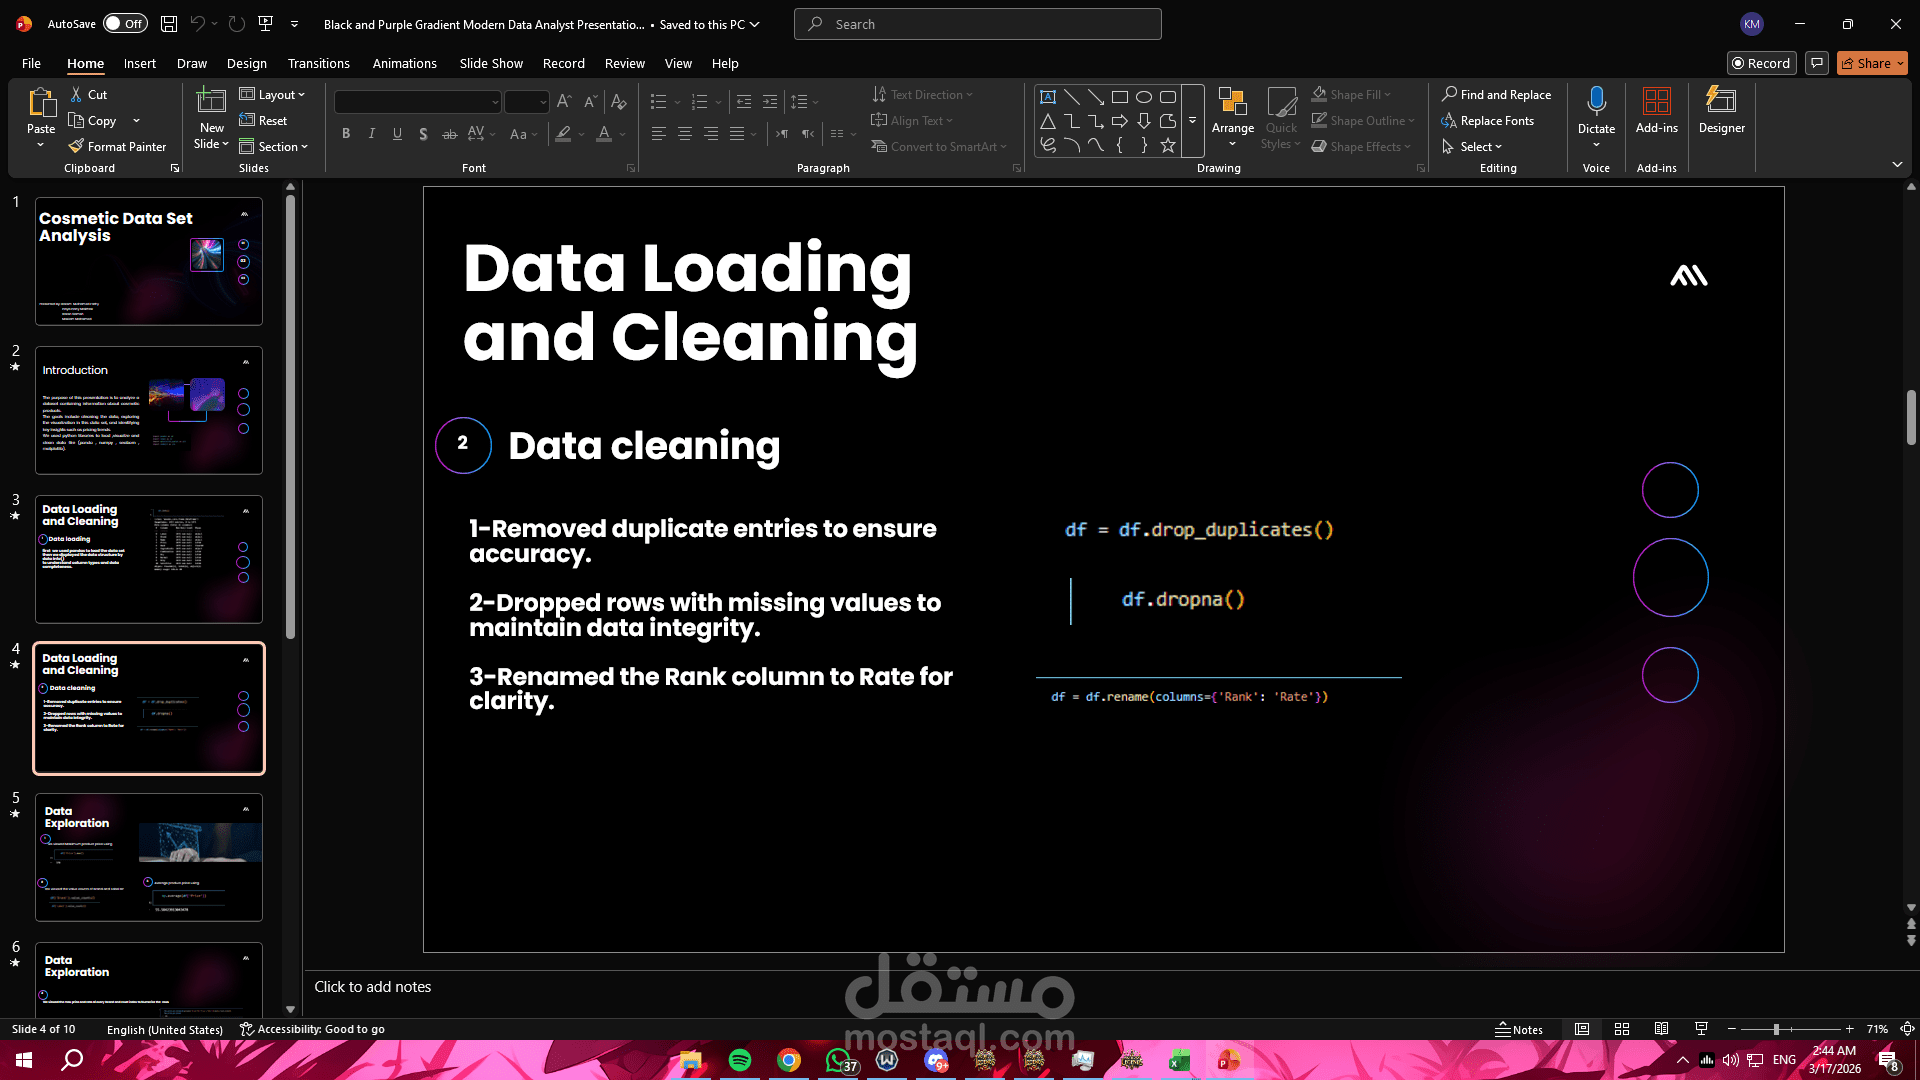Click the Dictate microphone icon
The height and width of the screenshot is (1080, 1920).
[1596, 101]
